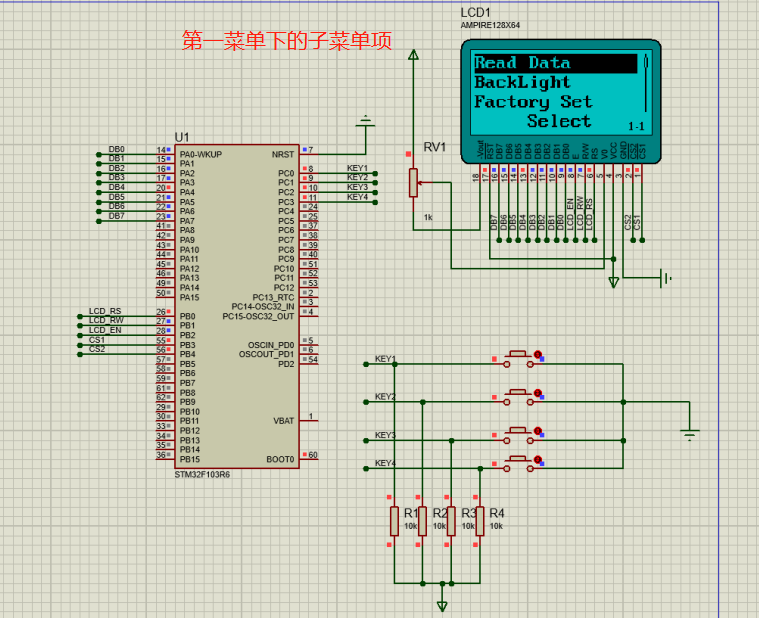Toggle the red latch dot on KEY2 button

(537, 393)
